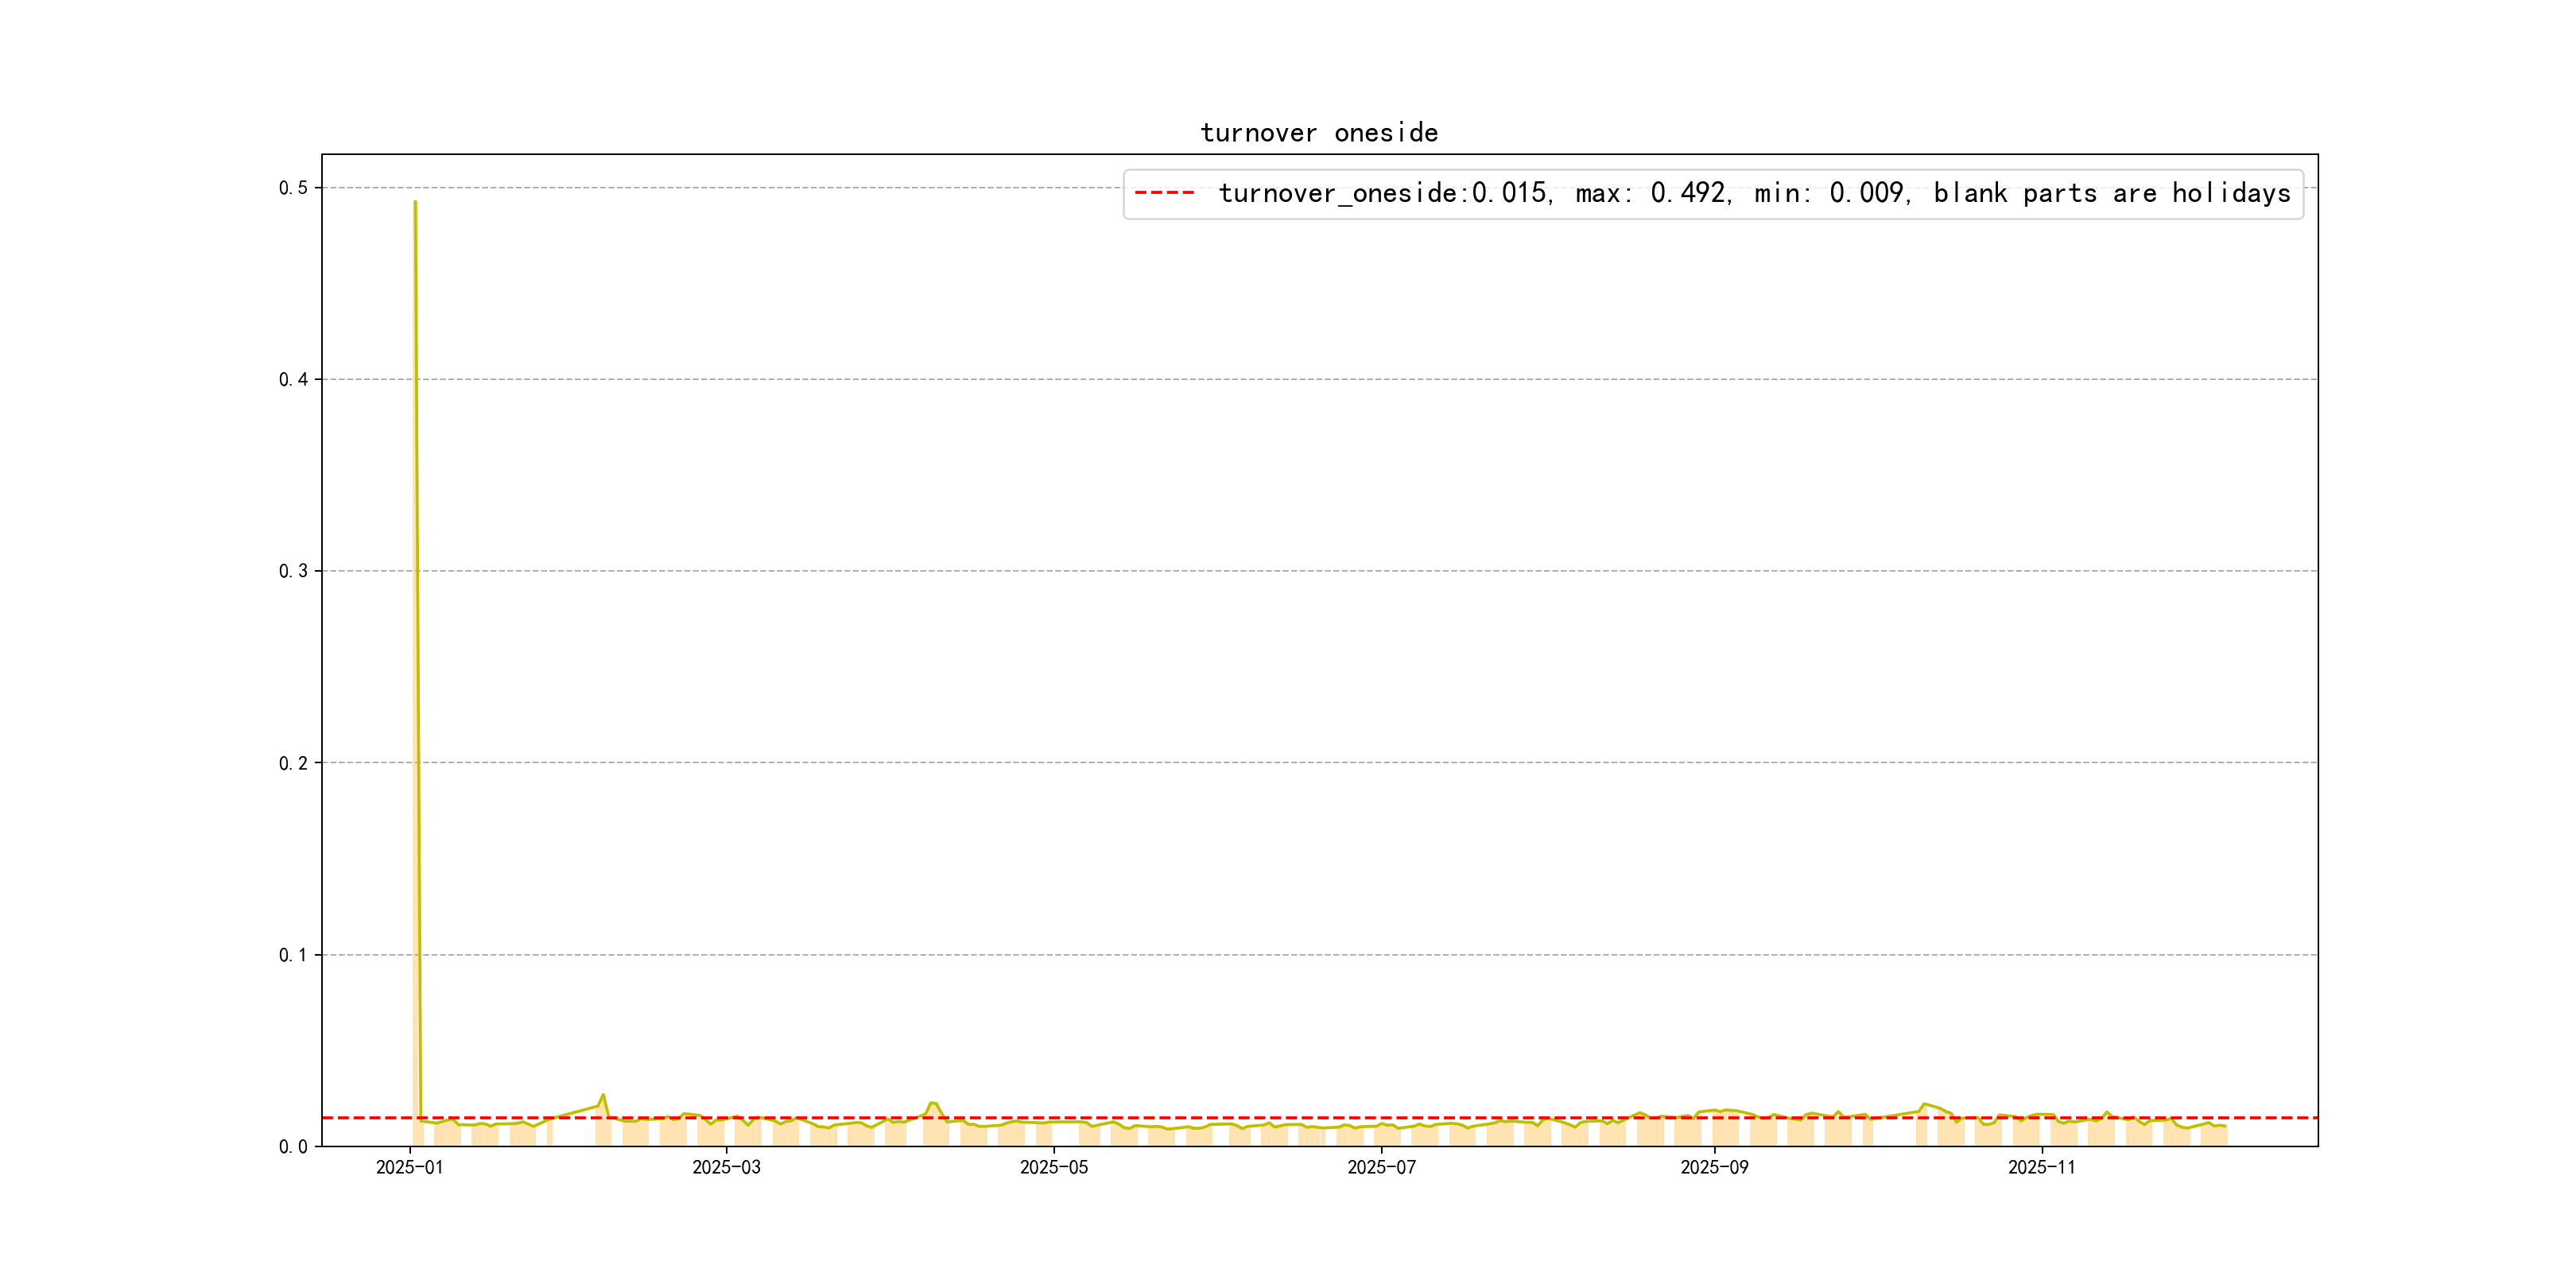Screen dimensions: 2576x1288
Task: Select the 0.0 y-axis tick label
Action: click(293, 1147)
